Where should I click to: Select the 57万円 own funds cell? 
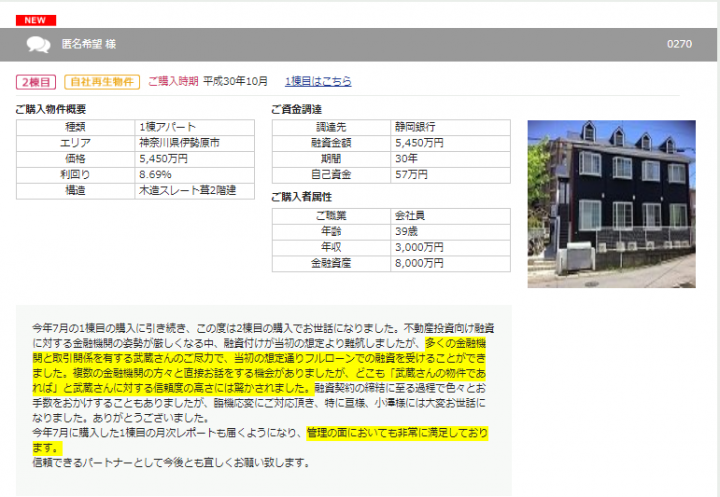click(x=450, y=175)
